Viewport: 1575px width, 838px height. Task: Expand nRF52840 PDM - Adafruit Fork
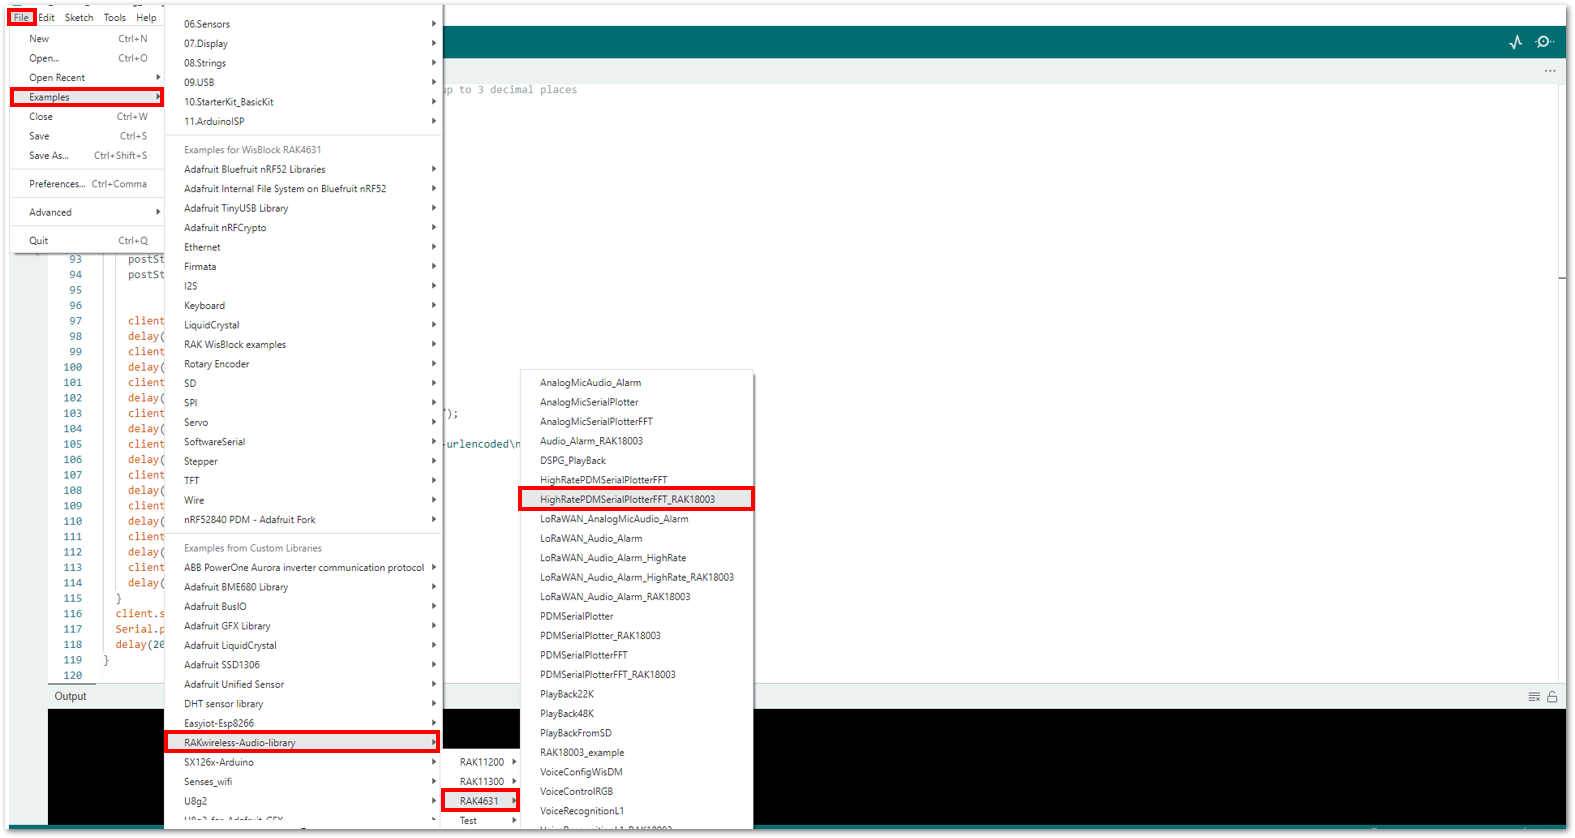[x=304, y=520]
